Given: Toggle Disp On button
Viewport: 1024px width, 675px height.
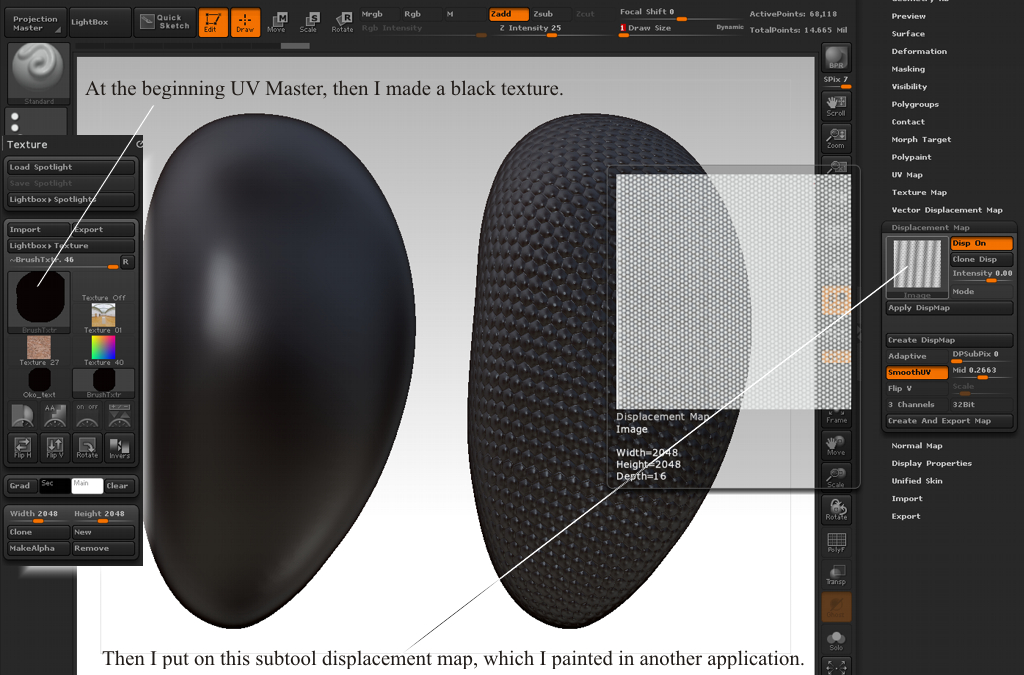Looking at the screenshot, I should point(982,243).
